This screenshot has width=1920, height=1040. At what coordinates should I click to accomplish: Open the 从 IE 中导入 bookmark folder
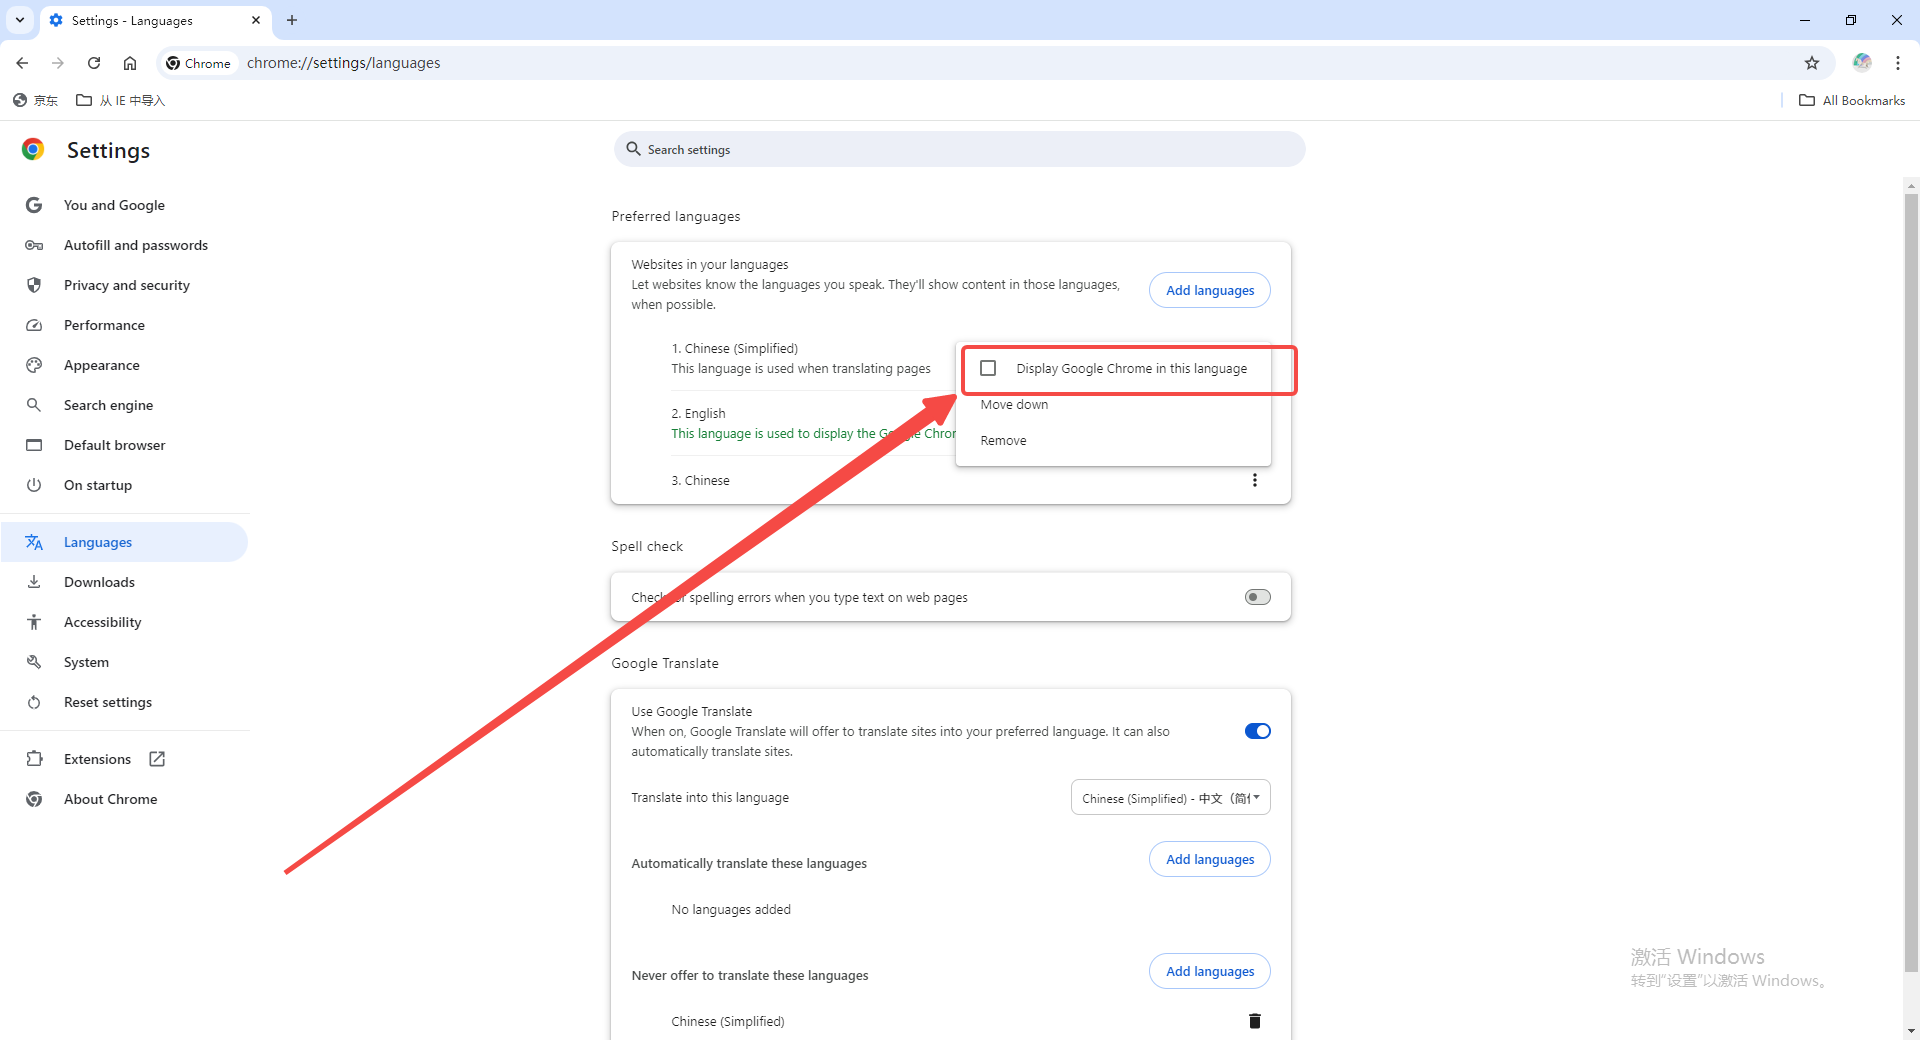click(121, 100)
